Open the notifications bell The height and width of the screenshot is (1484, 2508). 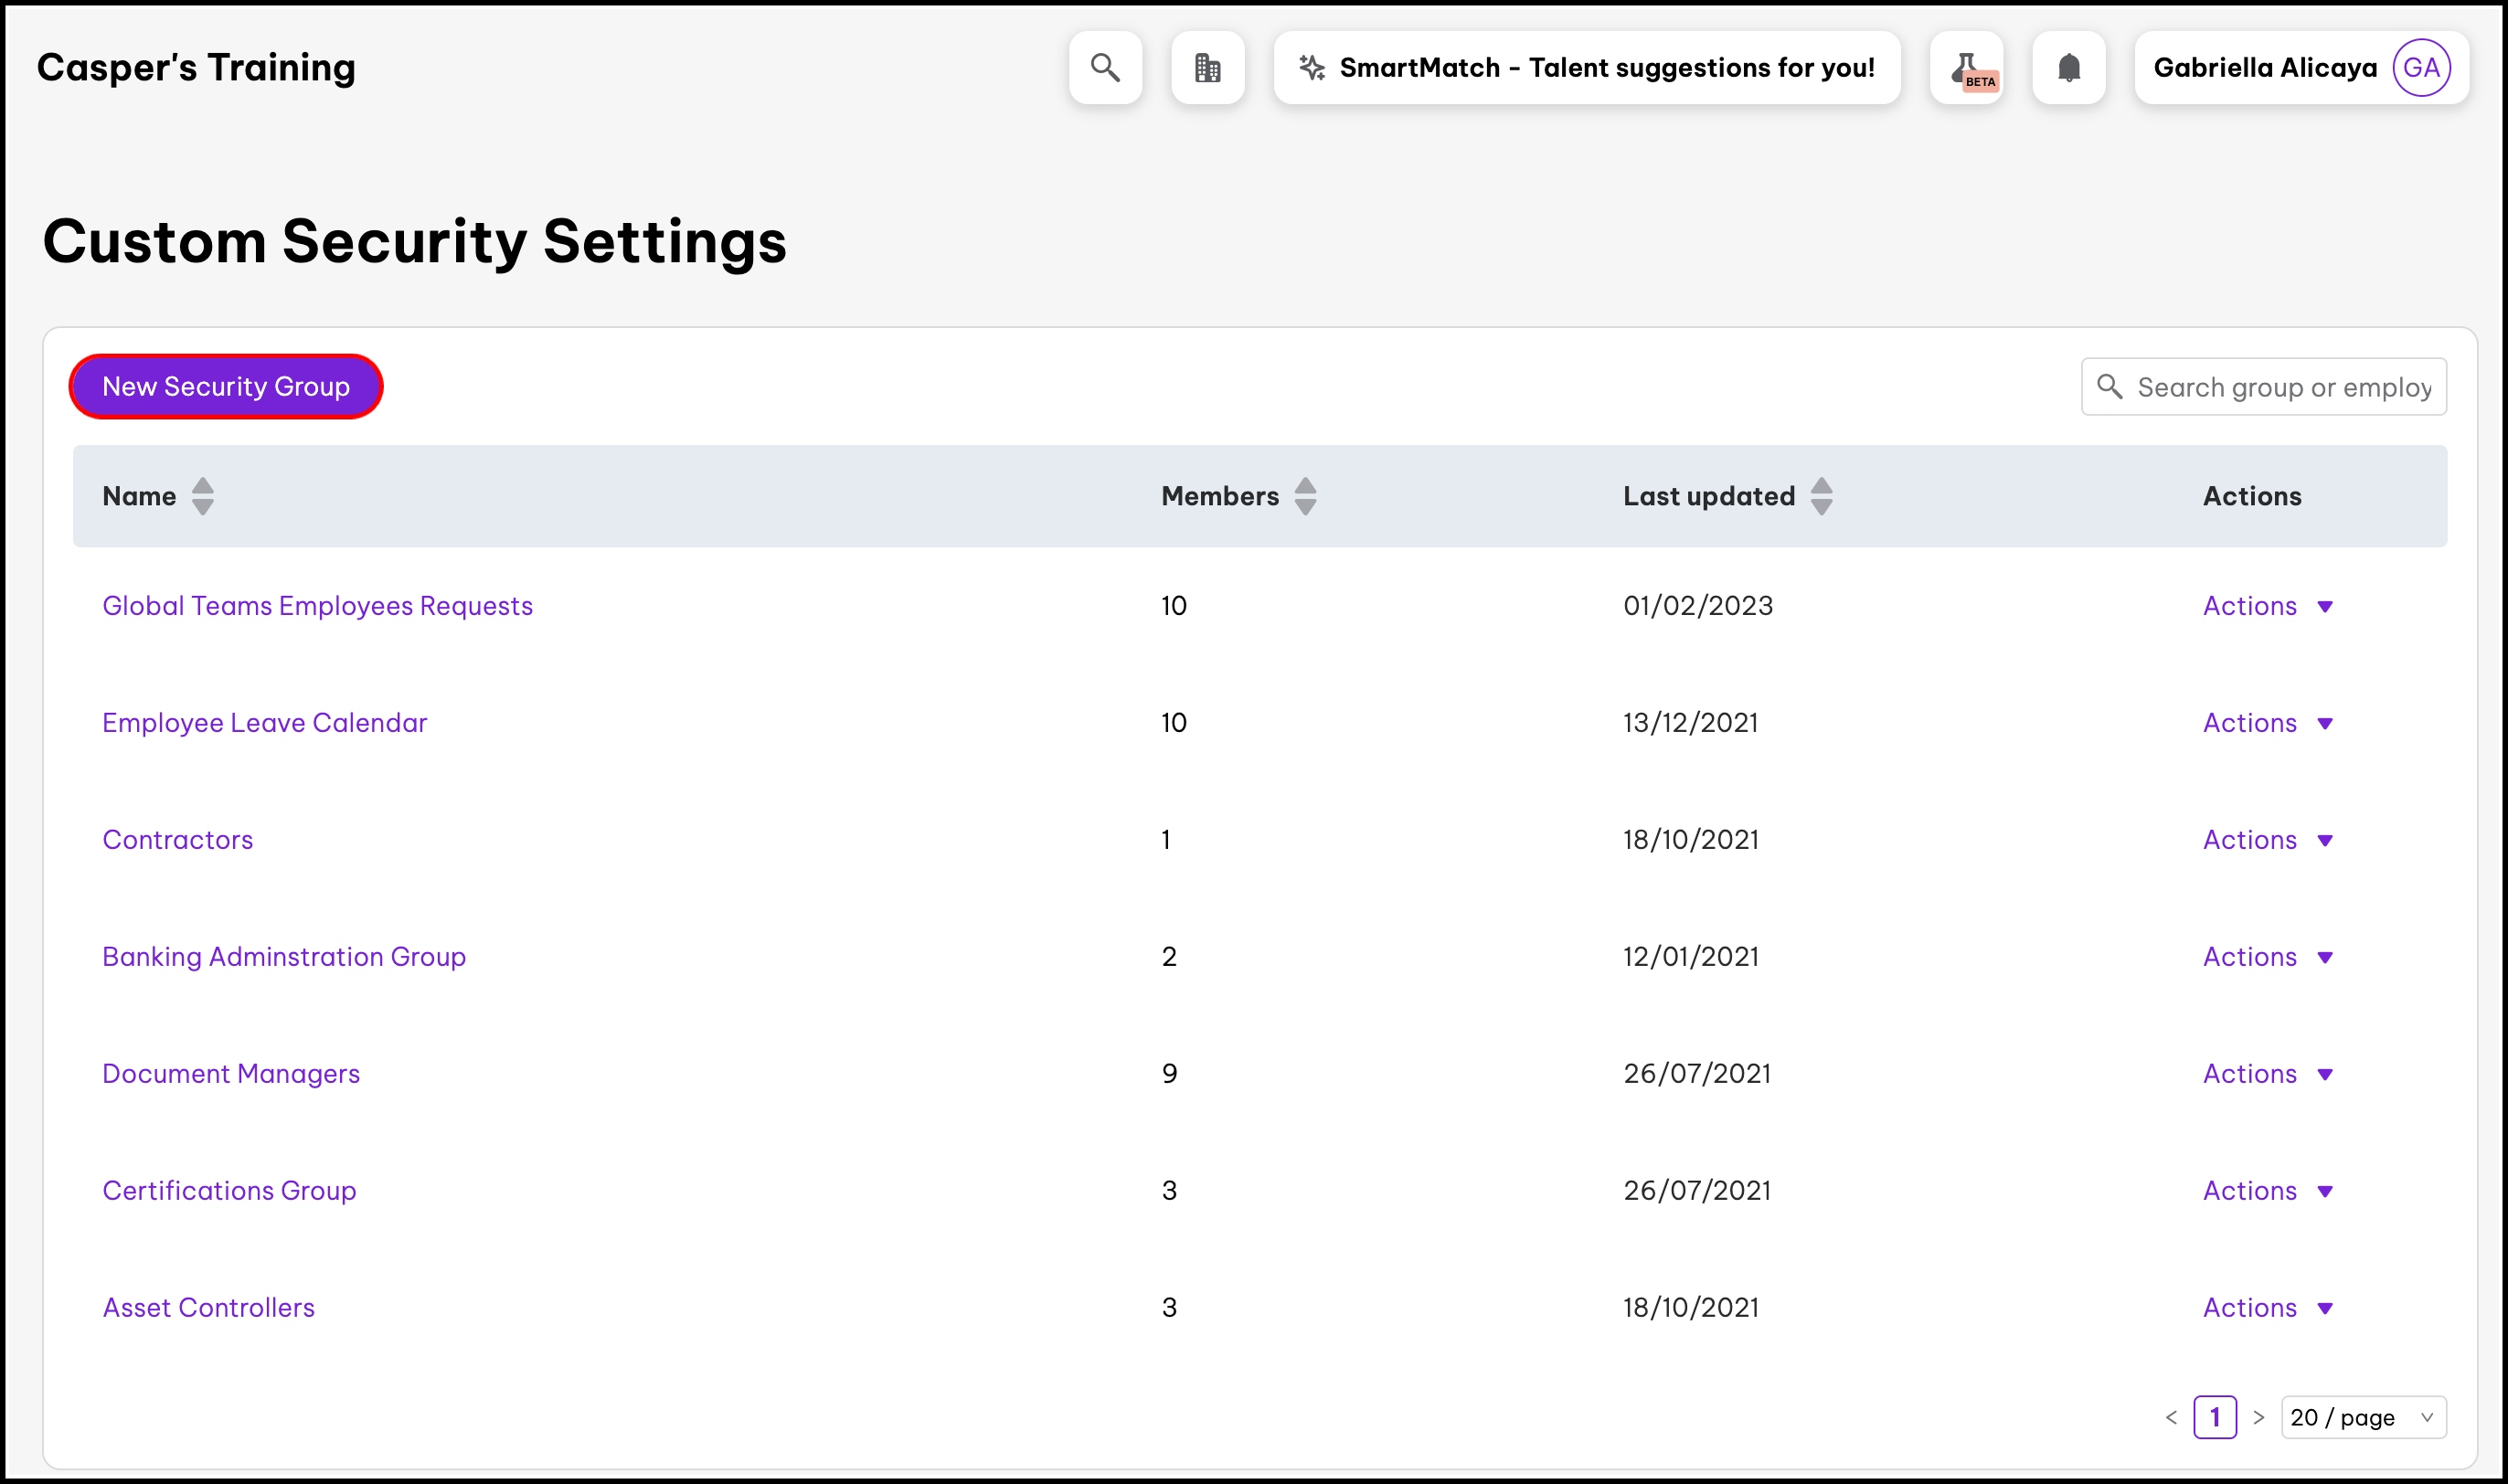point(2069,67)
